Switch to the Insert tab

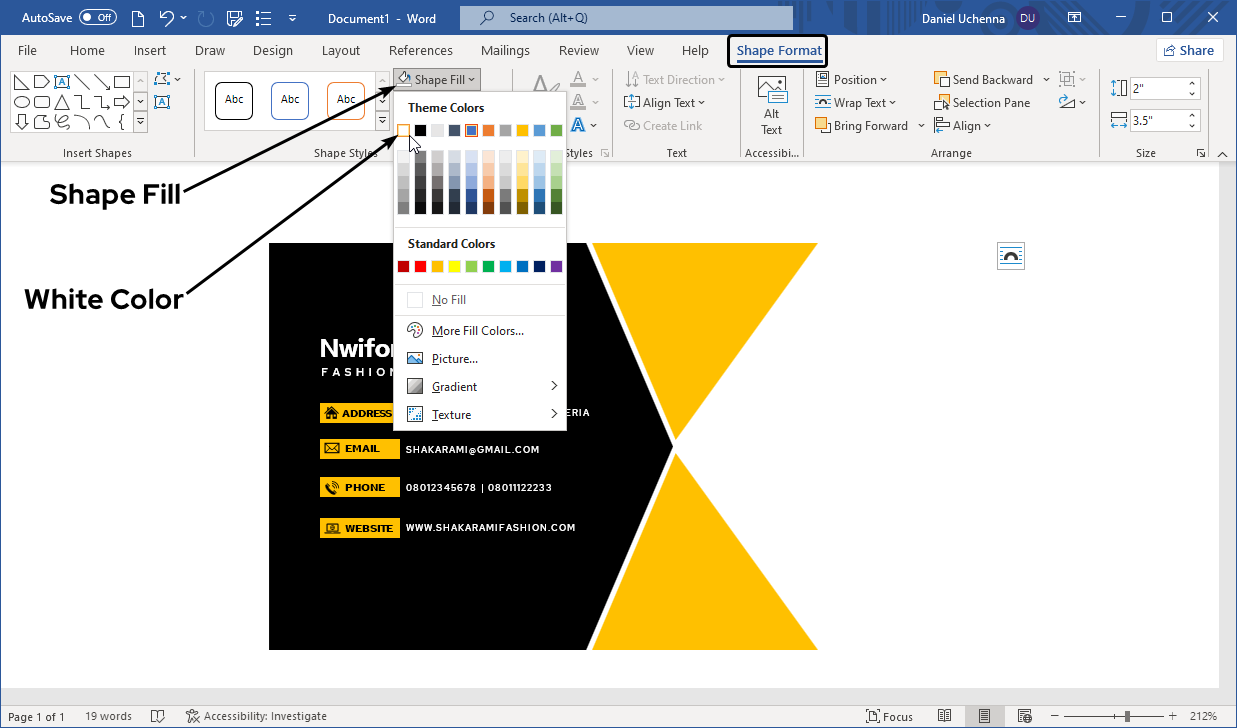pos(150,51)
